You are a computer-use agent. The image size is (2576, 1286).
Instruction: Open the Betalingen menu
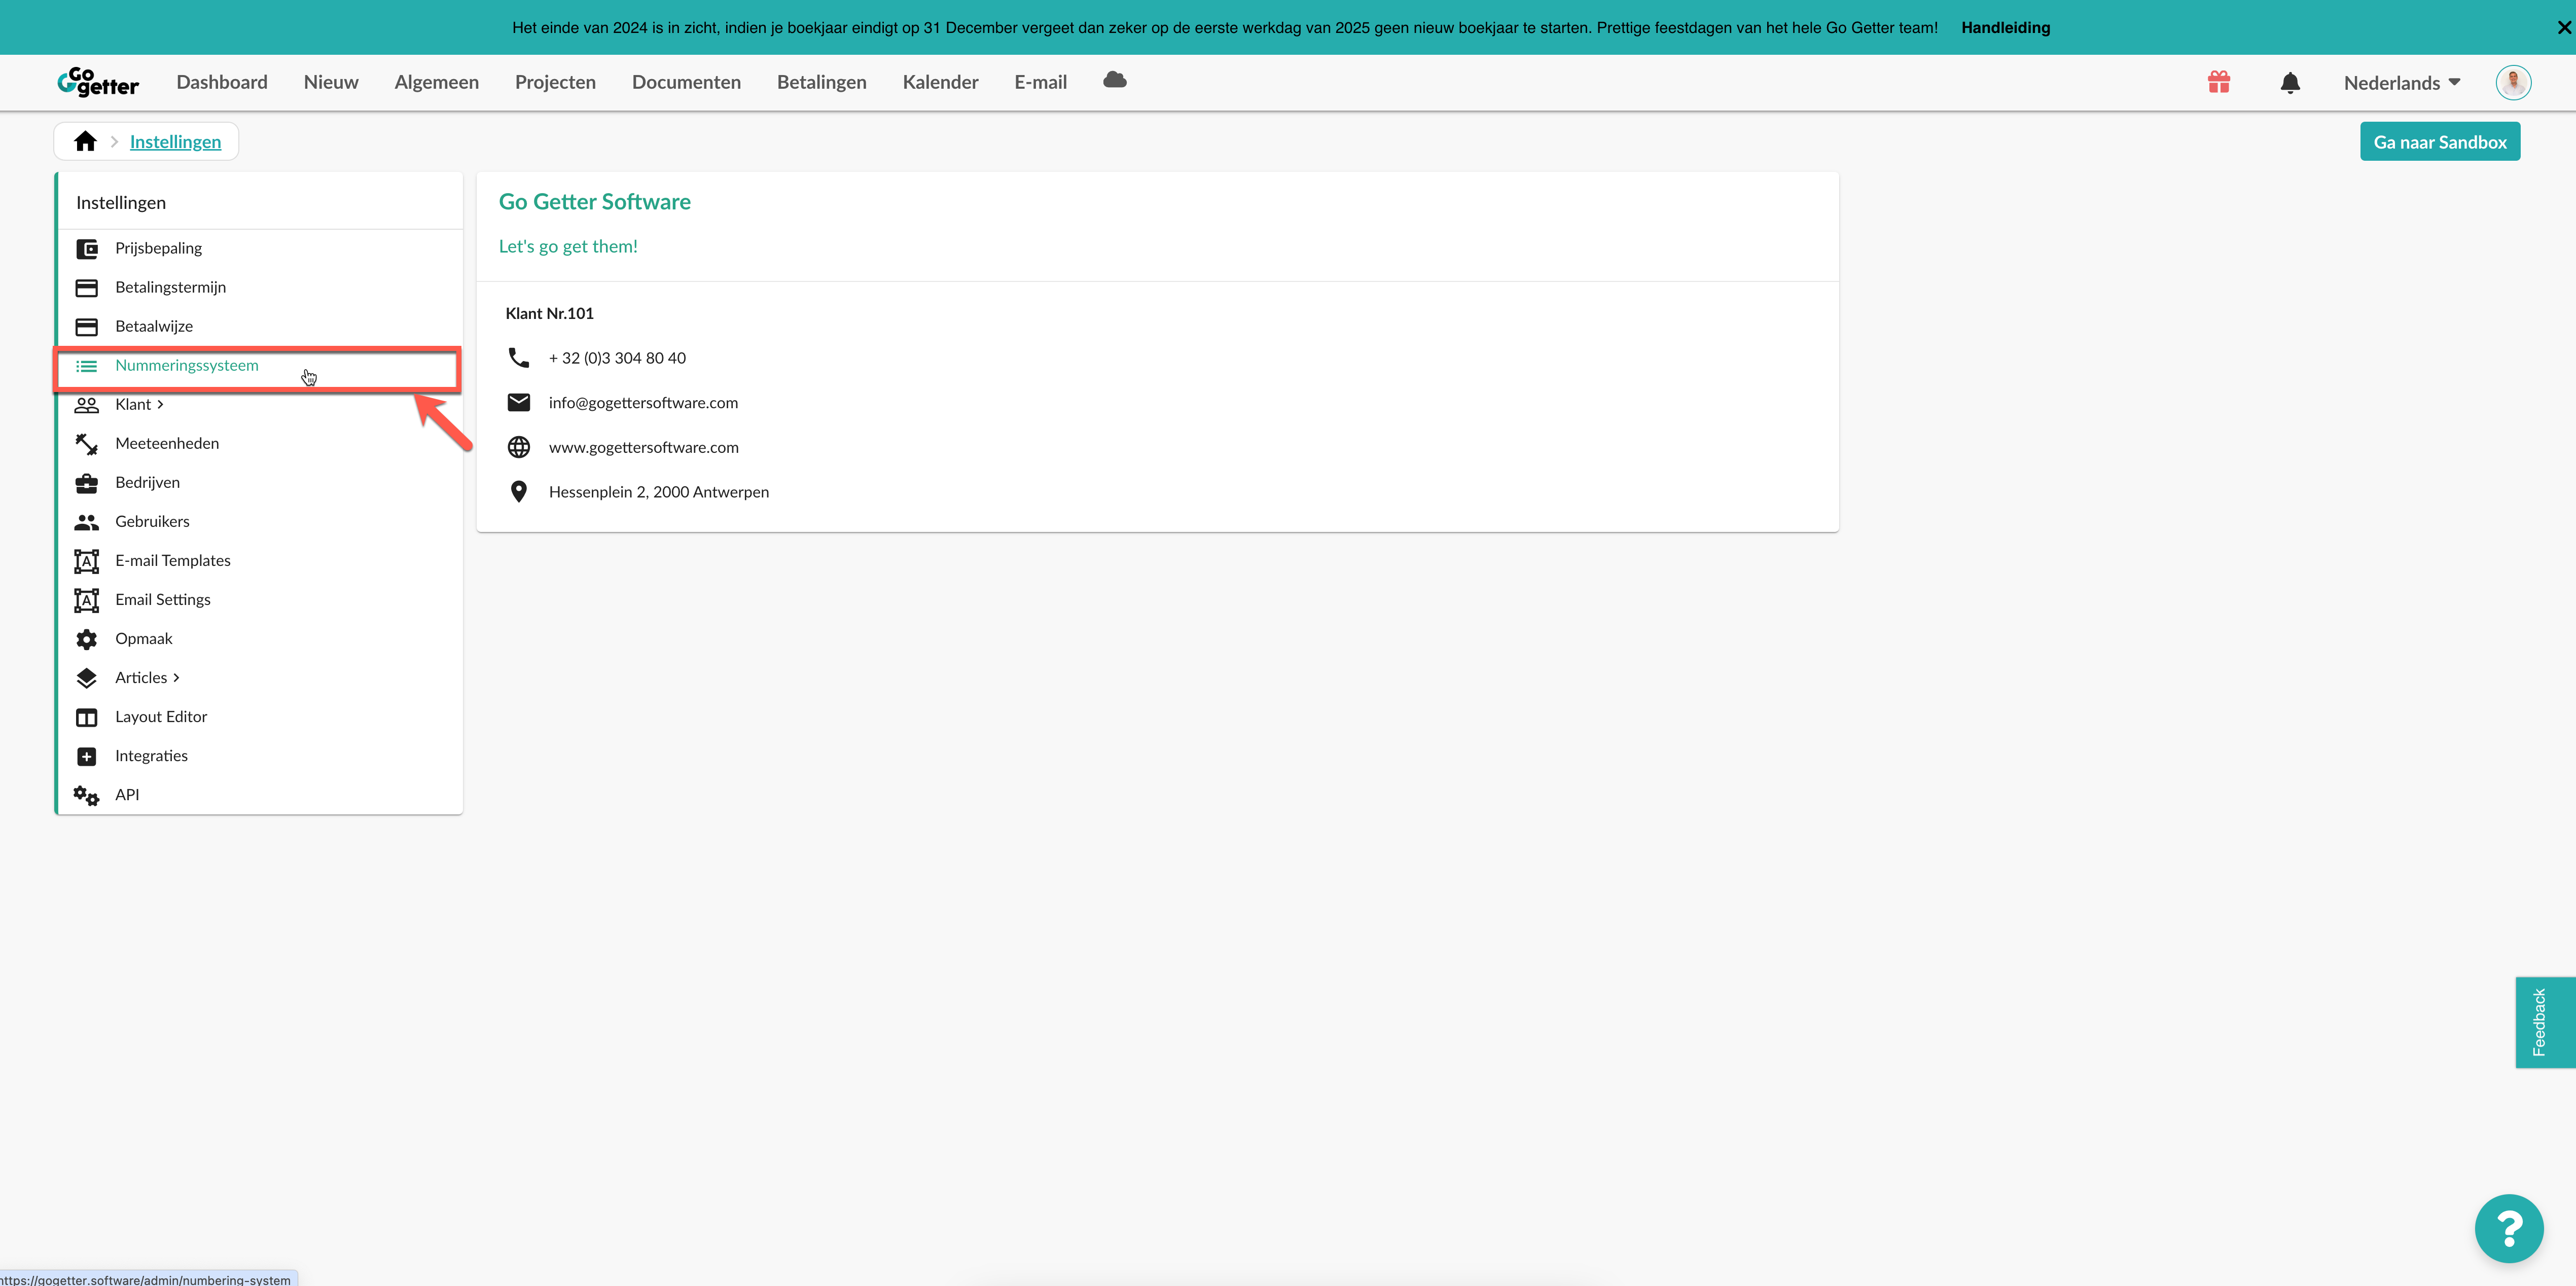coord(822,82)
